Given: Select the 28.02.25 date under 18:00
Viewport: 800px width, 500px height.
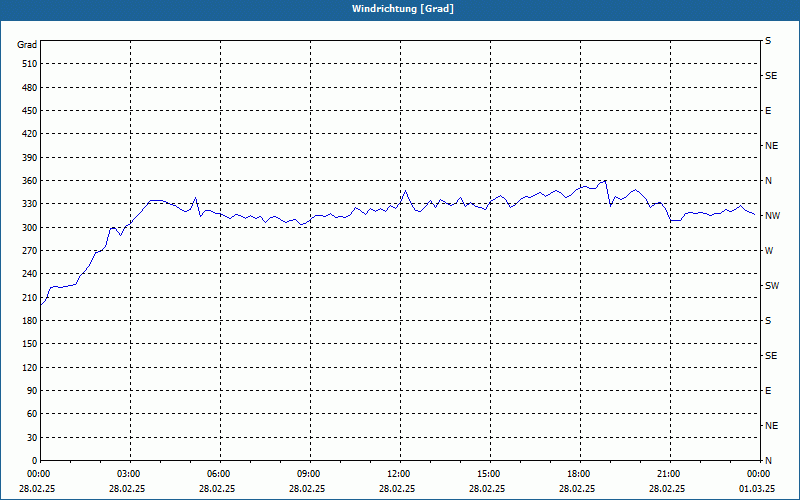Looking at the screenshot, I should click(577, 489).
